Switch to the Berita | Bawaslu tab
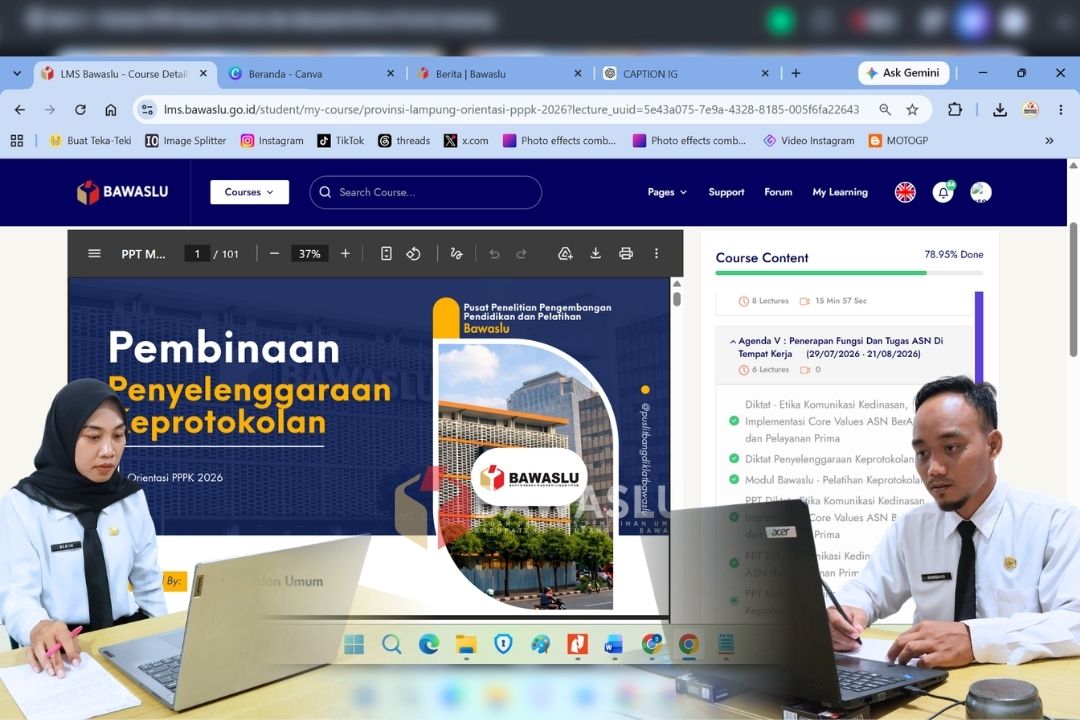The image size is (1080, 720). 499,74
